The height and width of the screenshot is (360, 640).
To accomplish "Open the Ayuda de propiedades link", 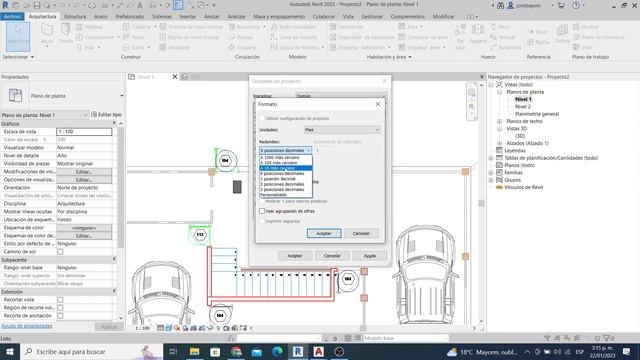I will click(27, 326).
